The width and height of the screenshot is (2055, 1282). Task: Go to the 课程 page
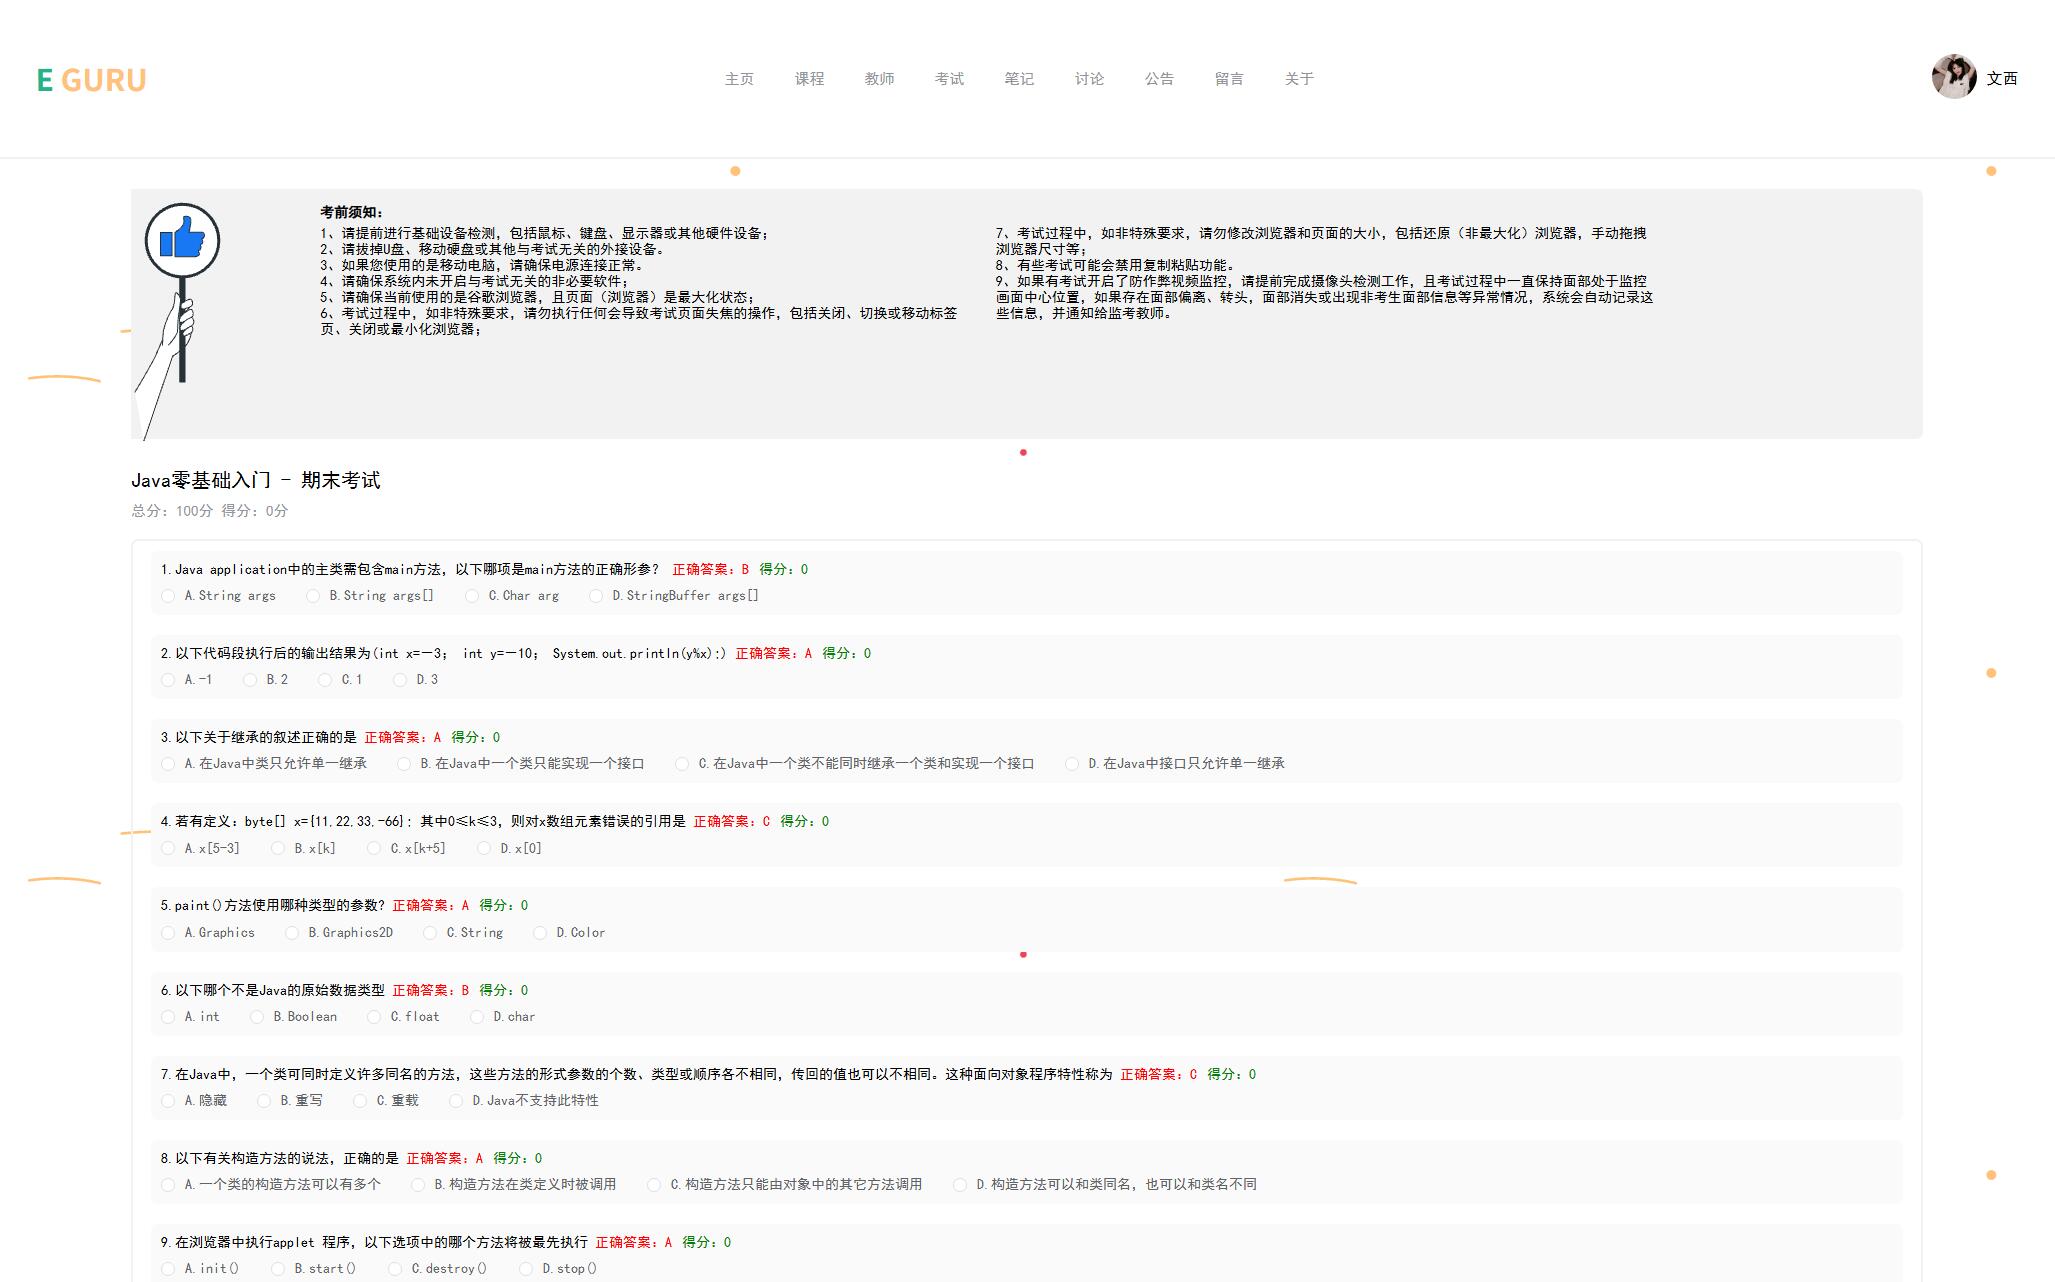tap(809, 79)
